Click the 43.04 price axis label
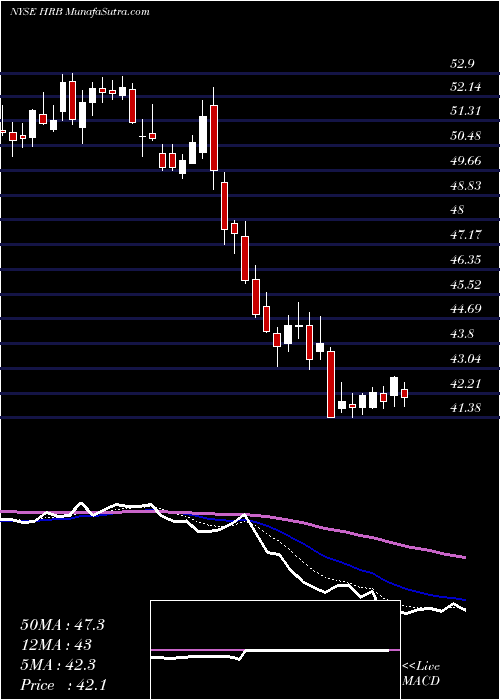500x700 pixels. tap(467, 359)
